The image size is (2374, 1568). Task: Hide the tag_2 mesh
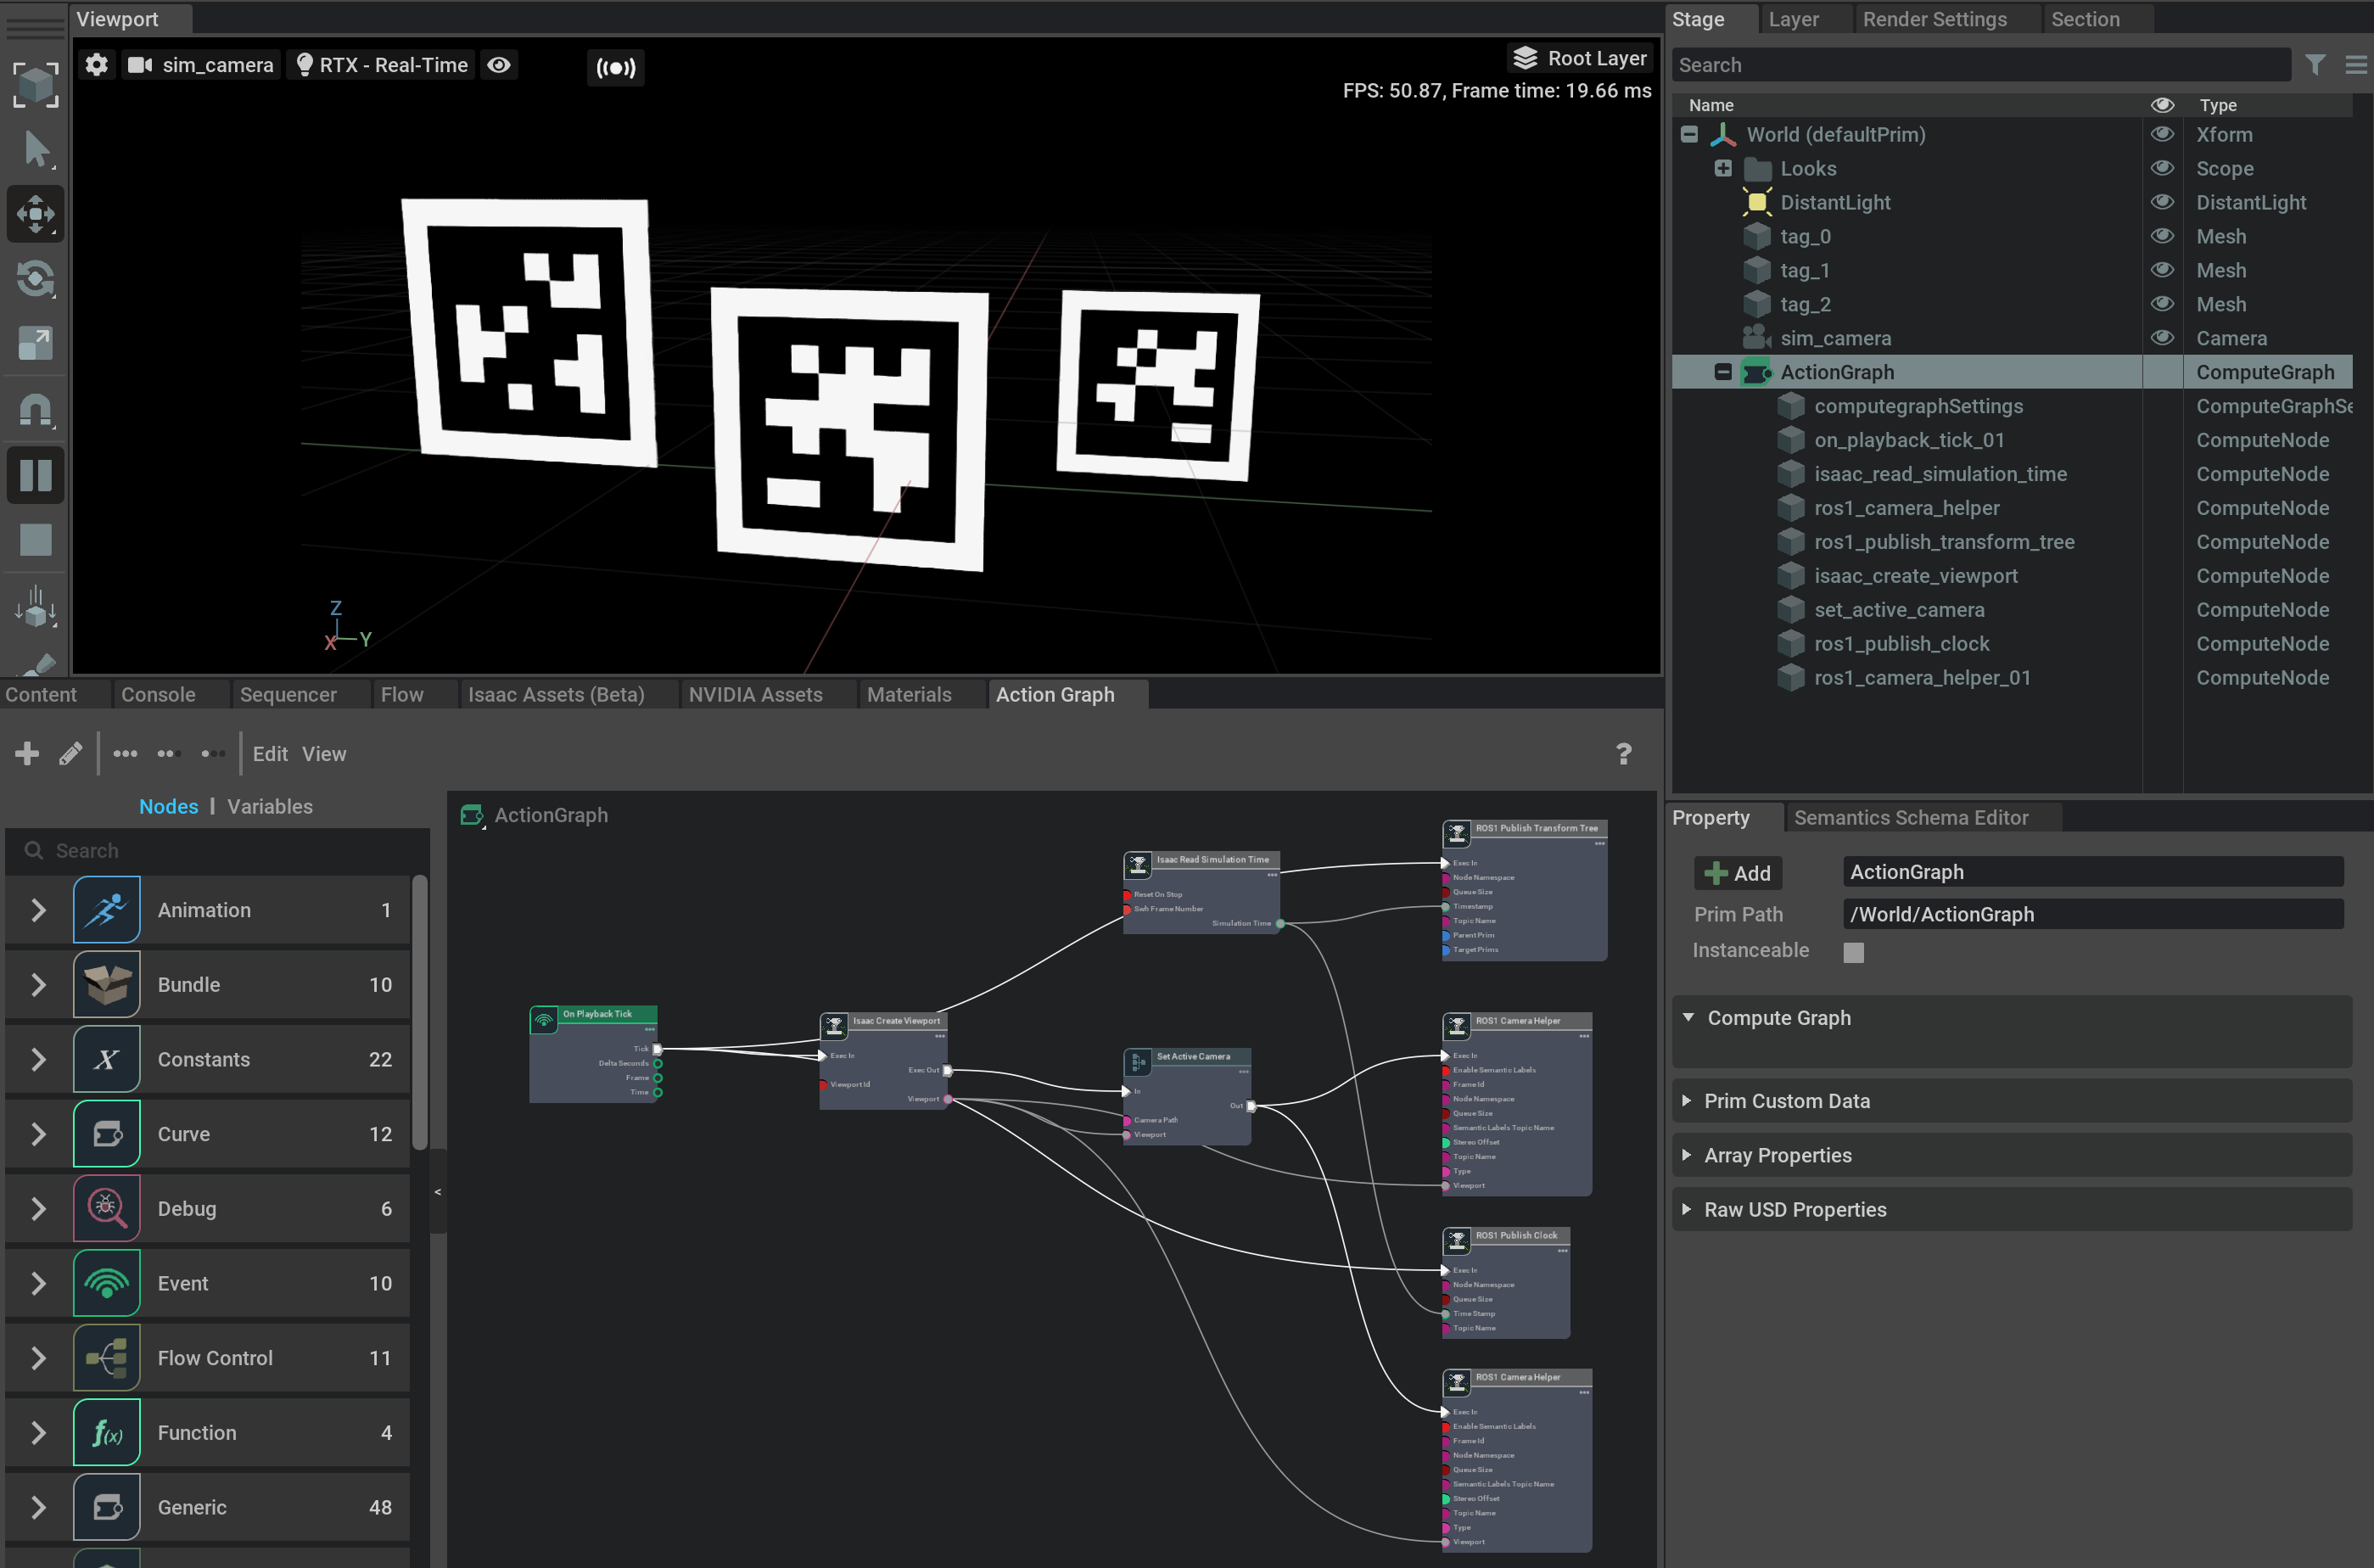2162,304
